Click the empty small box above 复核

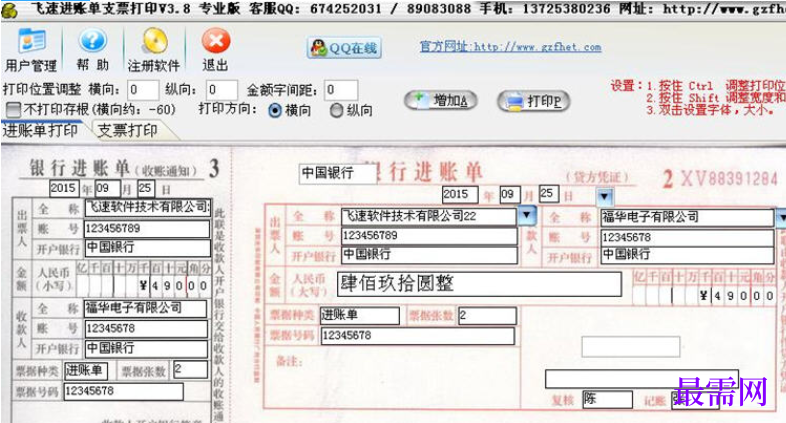(x=631, y=347)
